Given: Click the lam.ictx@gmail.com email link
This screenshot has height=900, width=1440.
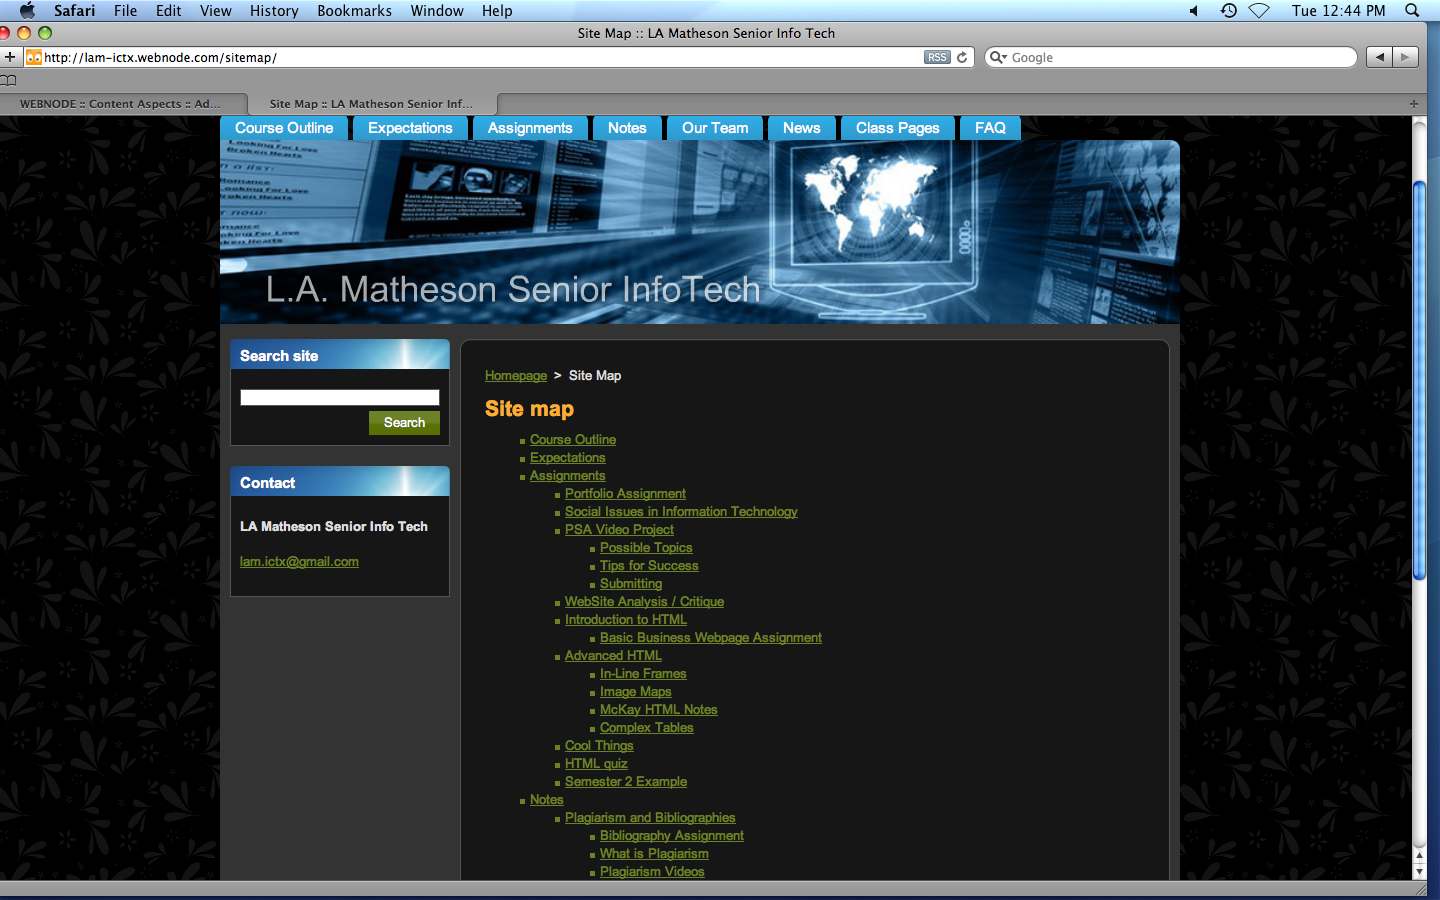Looking at the screenshot, I should [x=299, y=562].
